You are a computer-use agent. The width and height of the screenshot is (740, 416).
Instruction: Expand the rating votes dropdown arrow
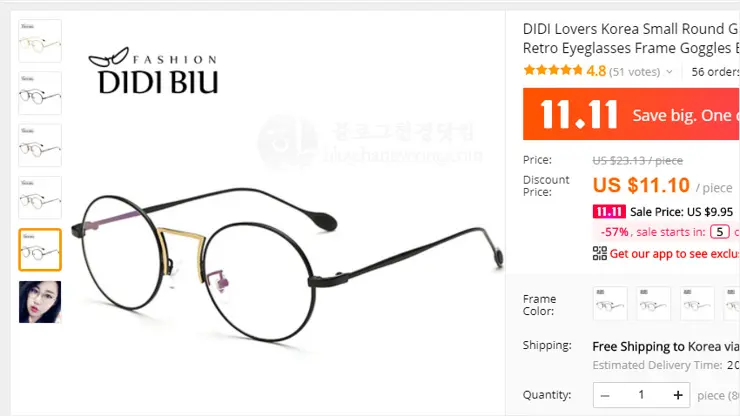click(x=669, y=72)
